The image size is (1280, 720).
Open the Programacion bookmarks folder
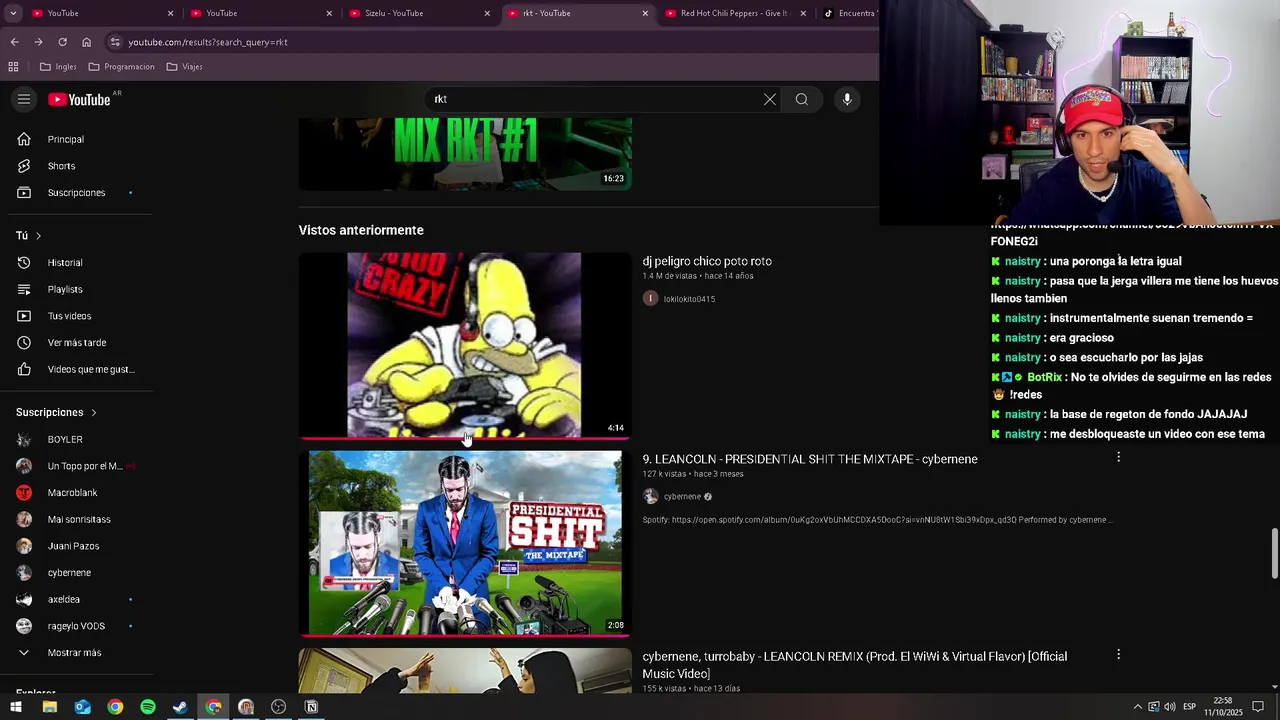point(121,67)
